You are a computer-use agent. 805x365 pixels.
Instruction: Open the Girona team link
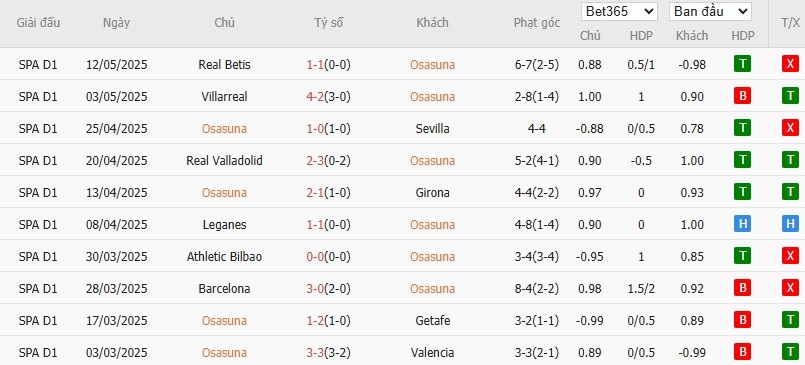(x=432, y=193)
